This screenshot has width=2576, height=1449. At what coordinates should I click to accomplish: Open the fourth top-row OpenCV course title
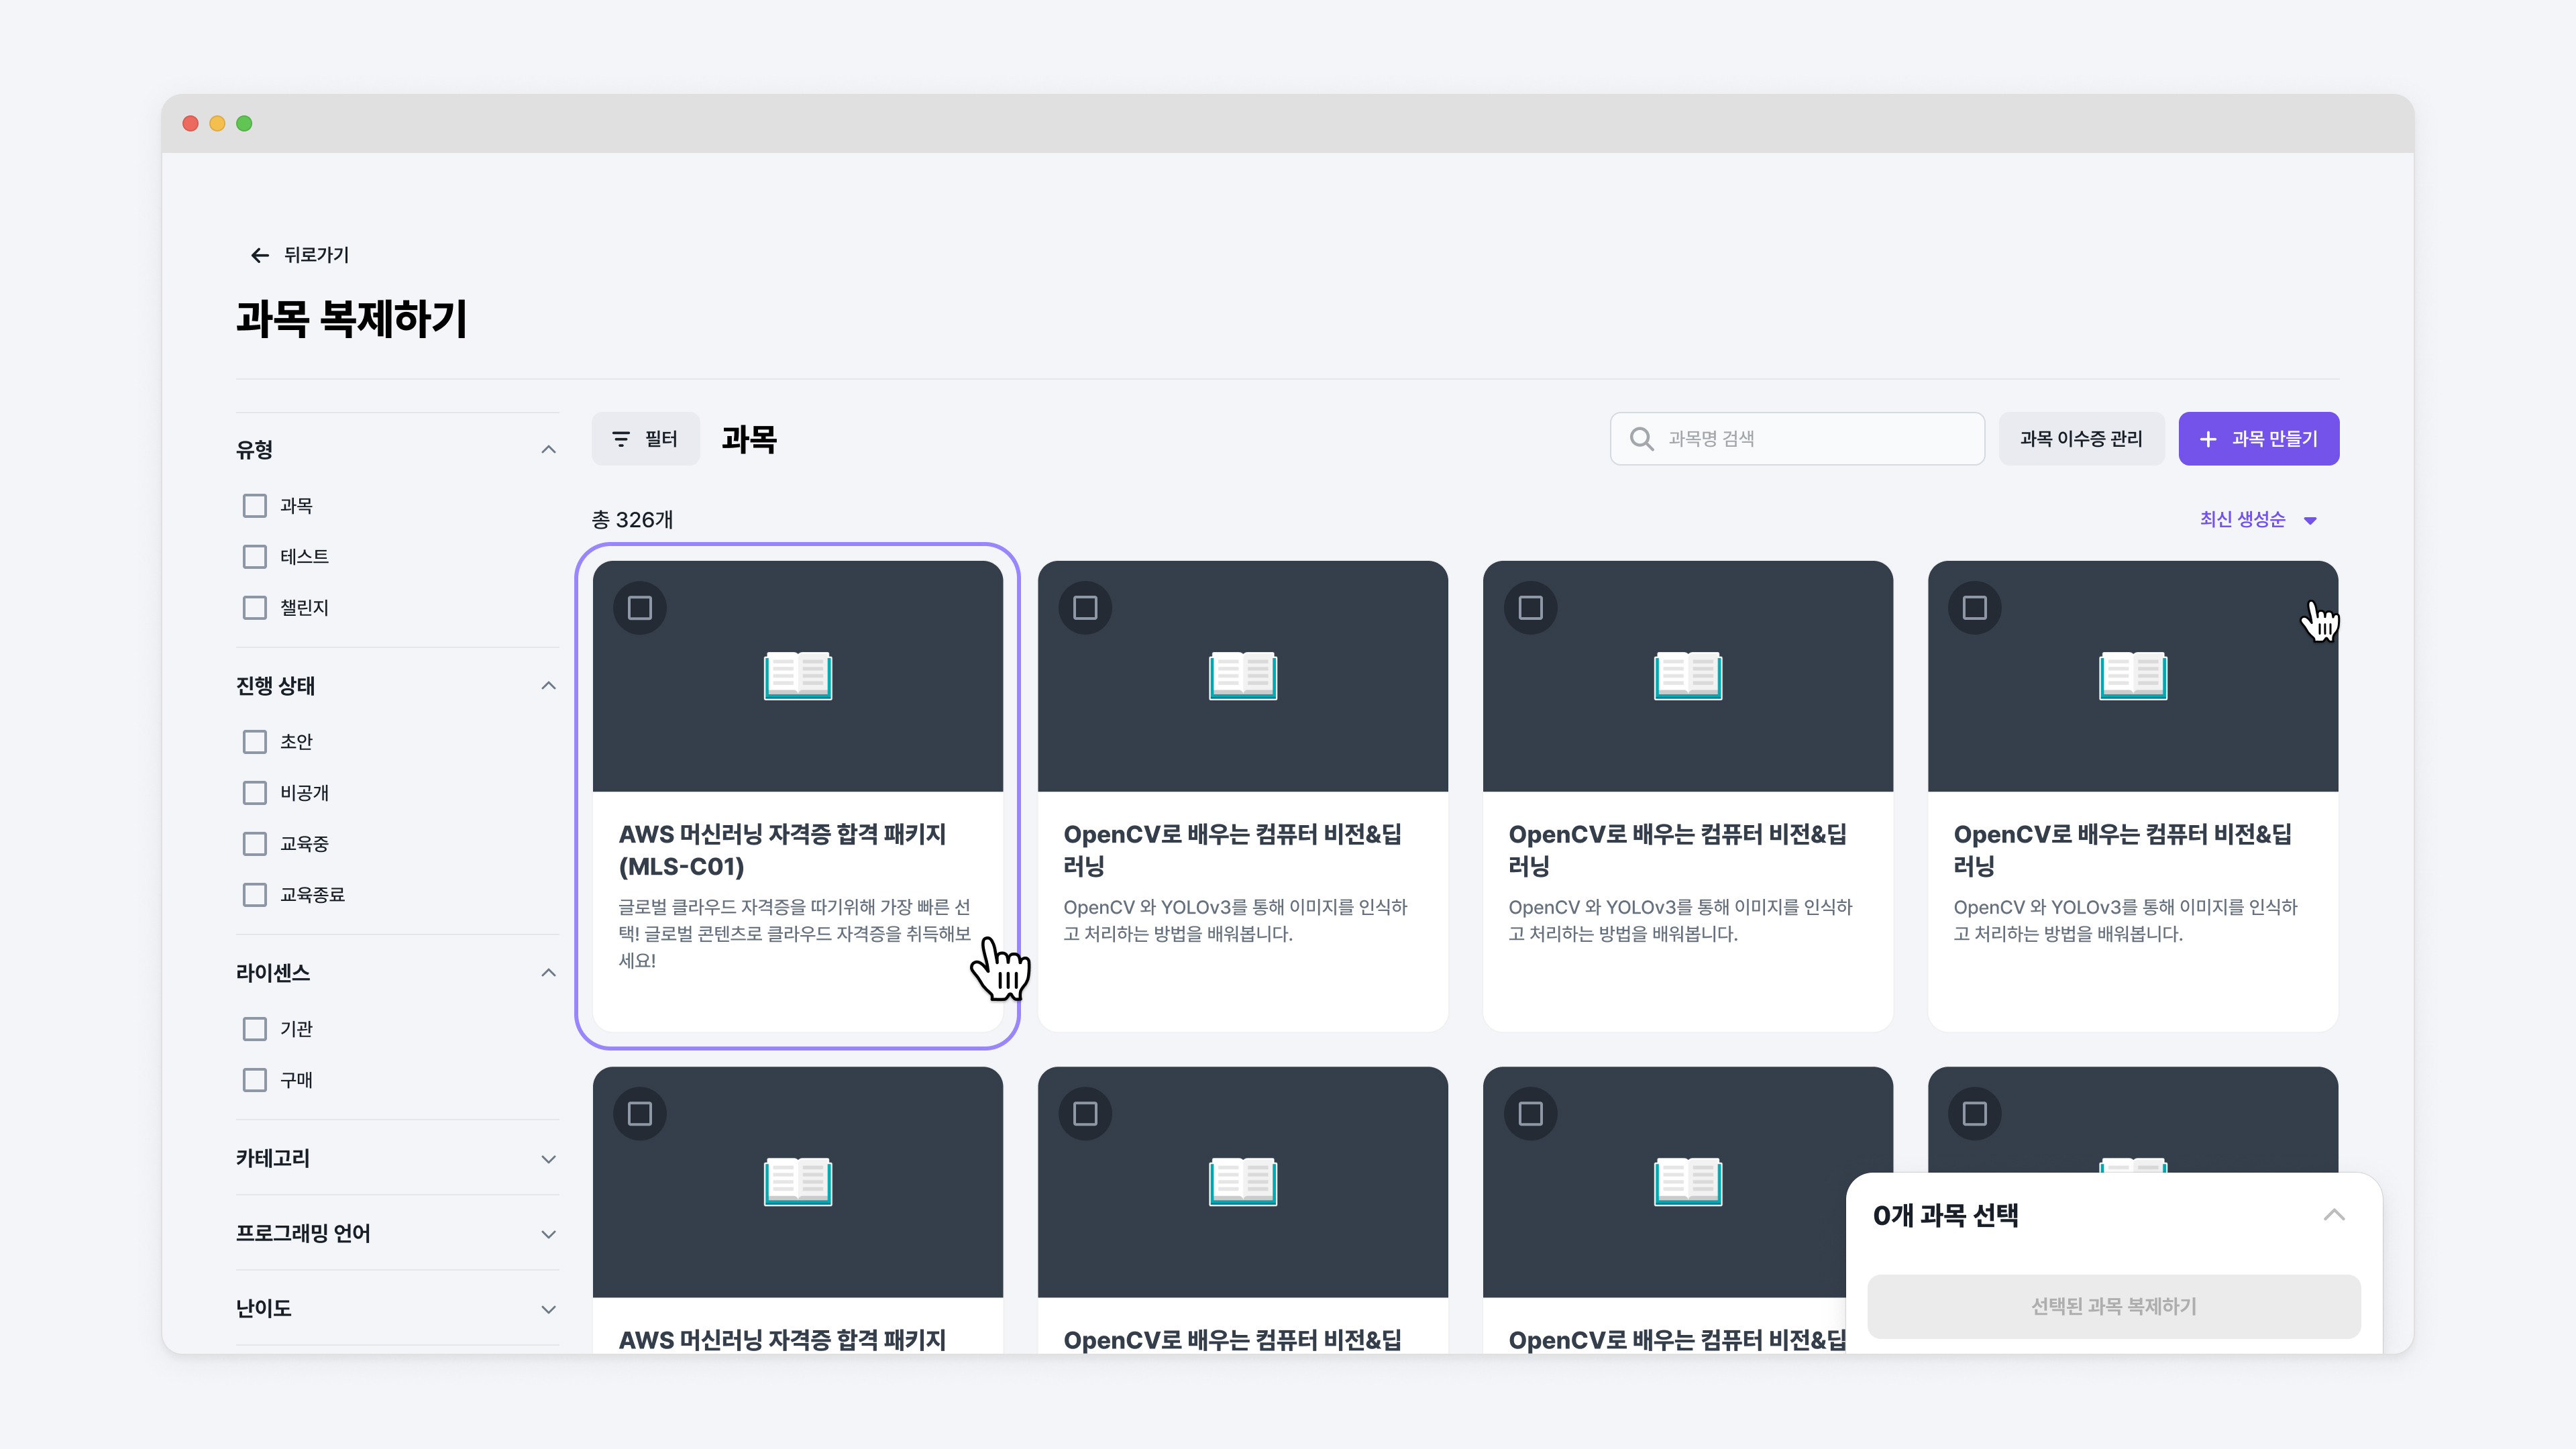pos(2122,850)
